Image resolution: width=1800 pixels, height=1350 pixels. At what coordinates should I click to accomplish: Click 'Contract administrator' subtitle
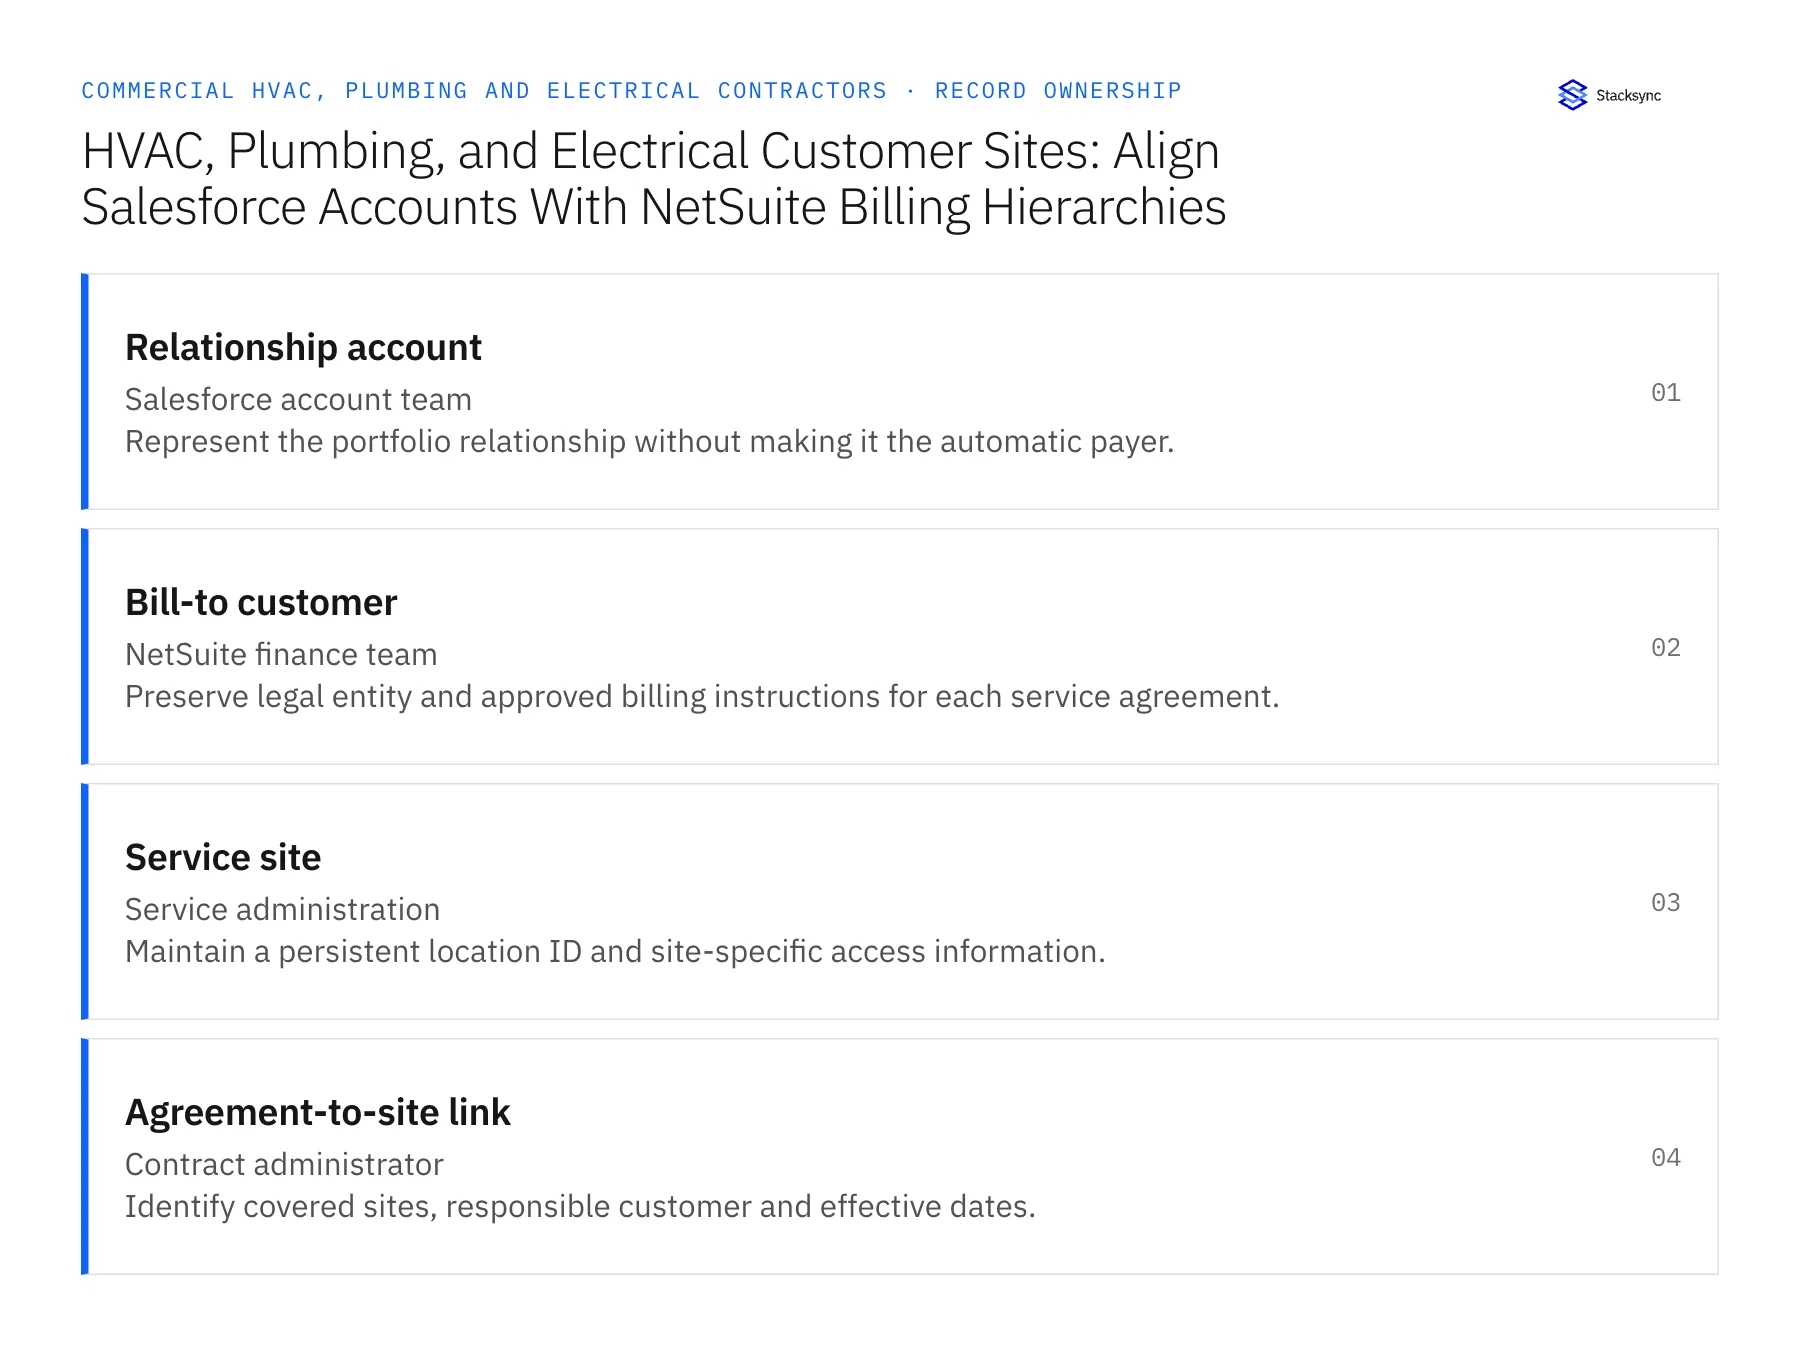point(284,1164)
